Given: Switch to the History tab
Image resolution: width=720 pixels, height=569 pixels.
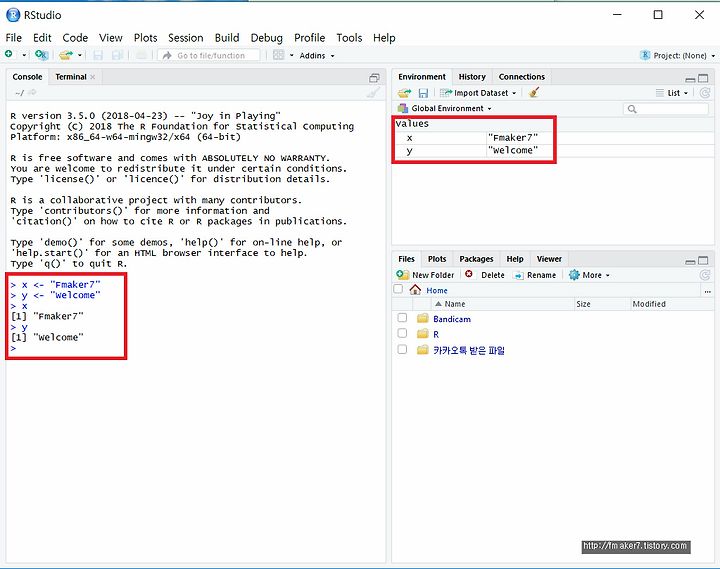Looking at the screenshot, I should (x=472, y=77).
